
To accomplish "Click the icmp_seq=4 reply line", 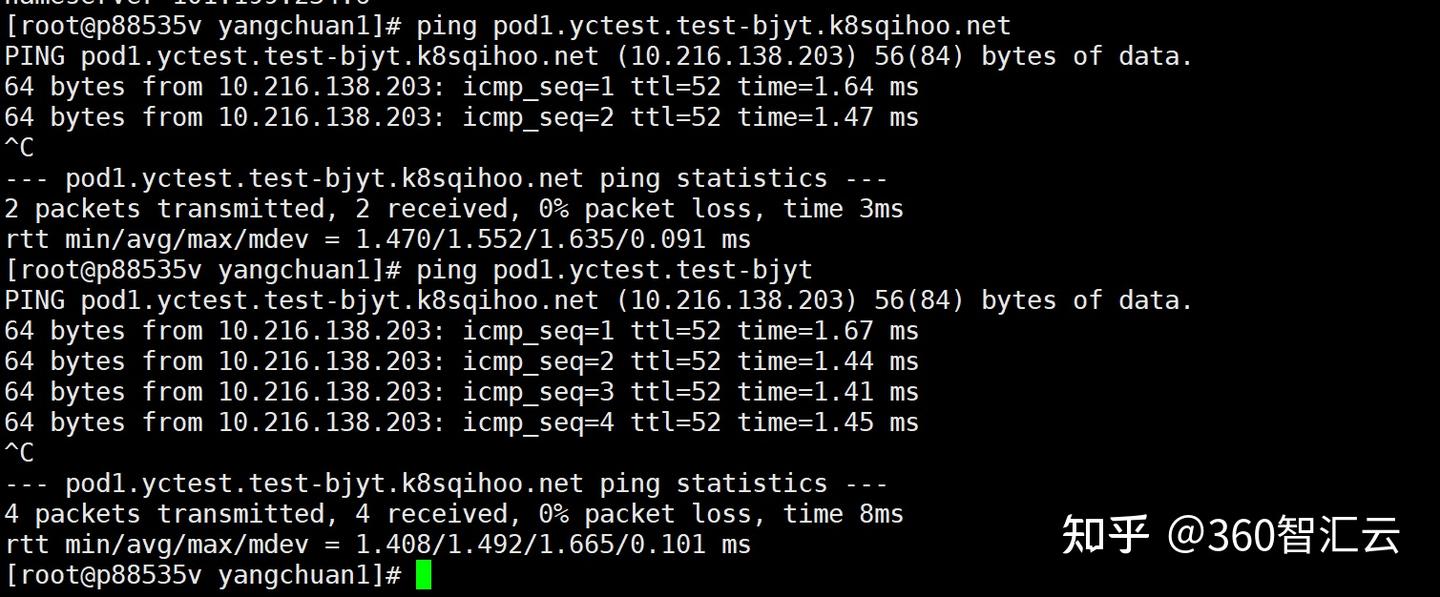I will (x=461, y=422).
